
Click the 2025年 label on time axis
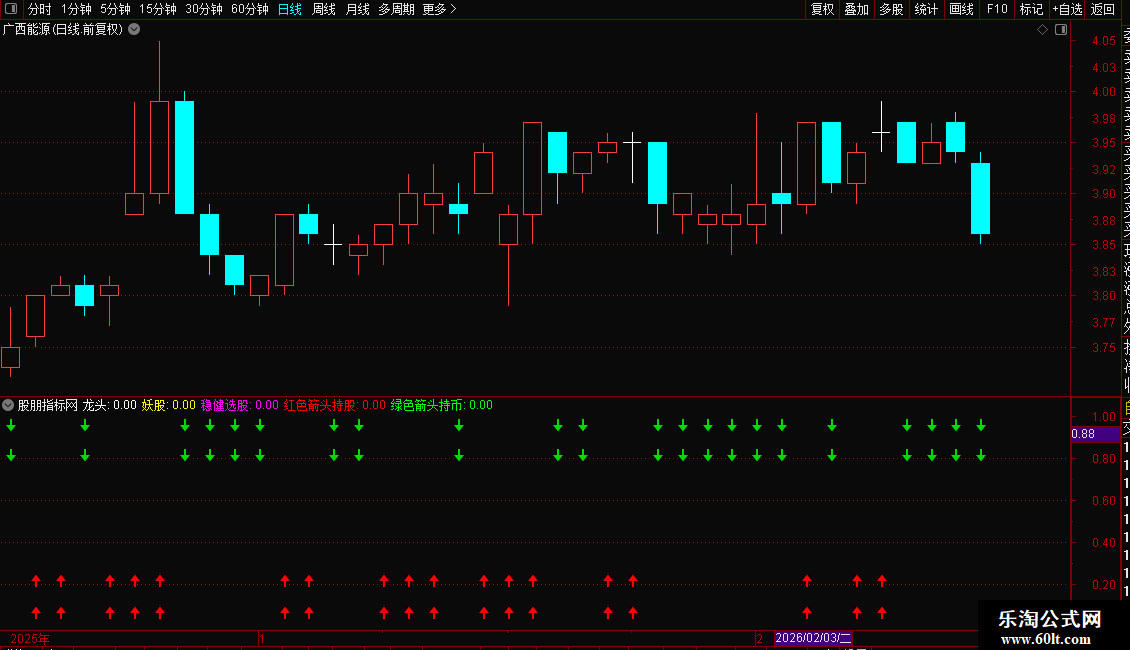(30, 638)
